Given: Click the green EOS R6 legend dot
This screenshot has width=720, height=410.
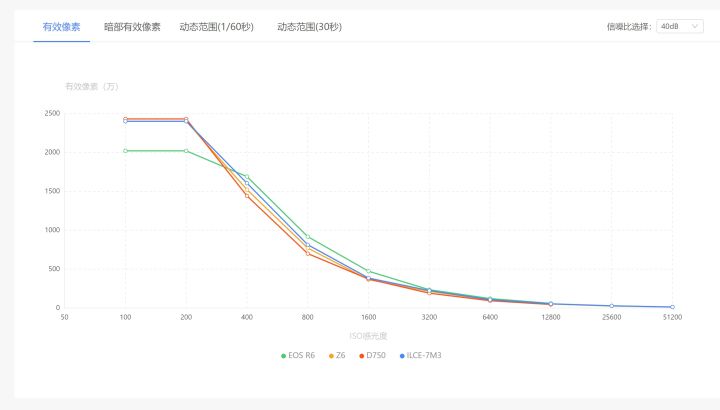Looking at the screenshot, I should coord(283,355).
